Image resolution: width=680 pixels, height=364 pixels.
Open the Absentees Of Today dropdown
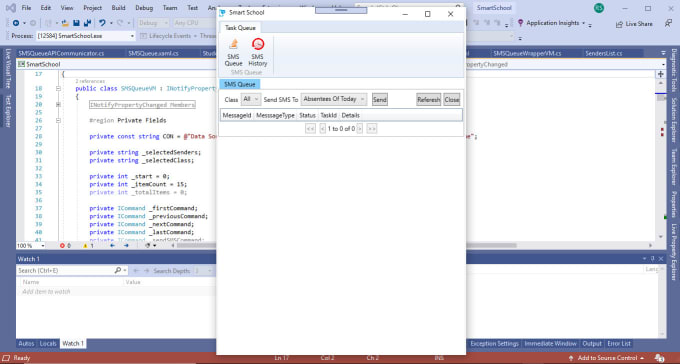tap(334, 99)
